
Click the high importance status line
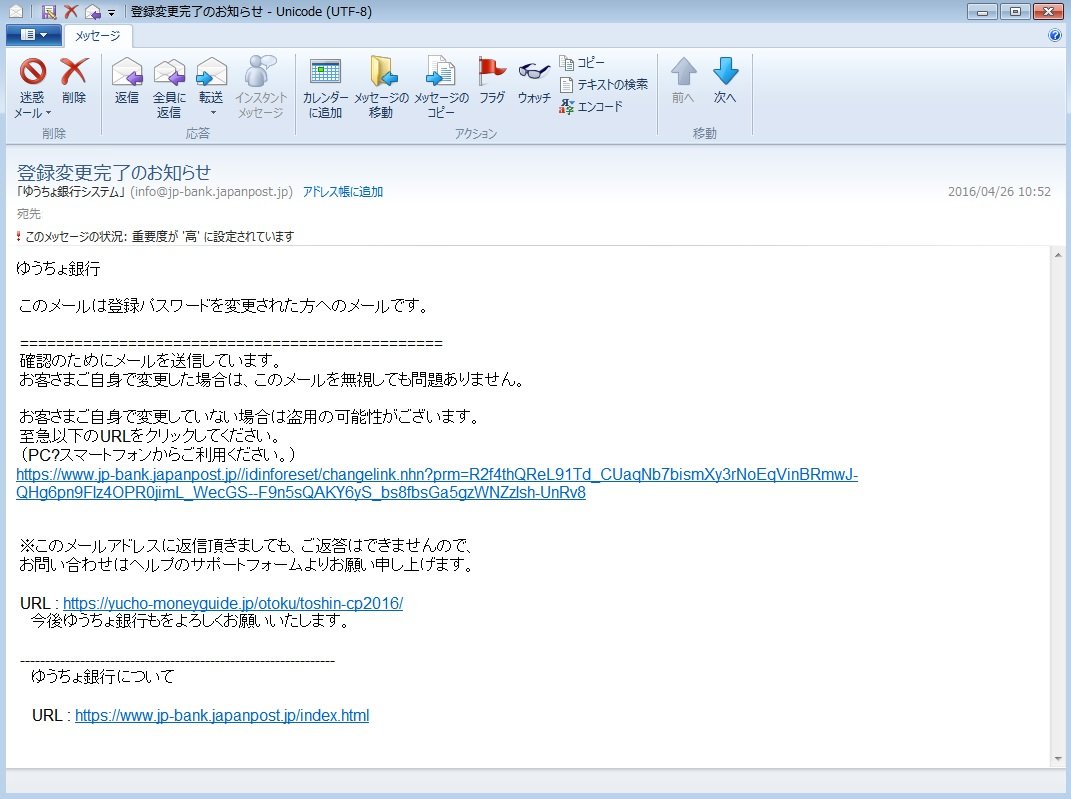pyautogui.click(x=156, y=236)
